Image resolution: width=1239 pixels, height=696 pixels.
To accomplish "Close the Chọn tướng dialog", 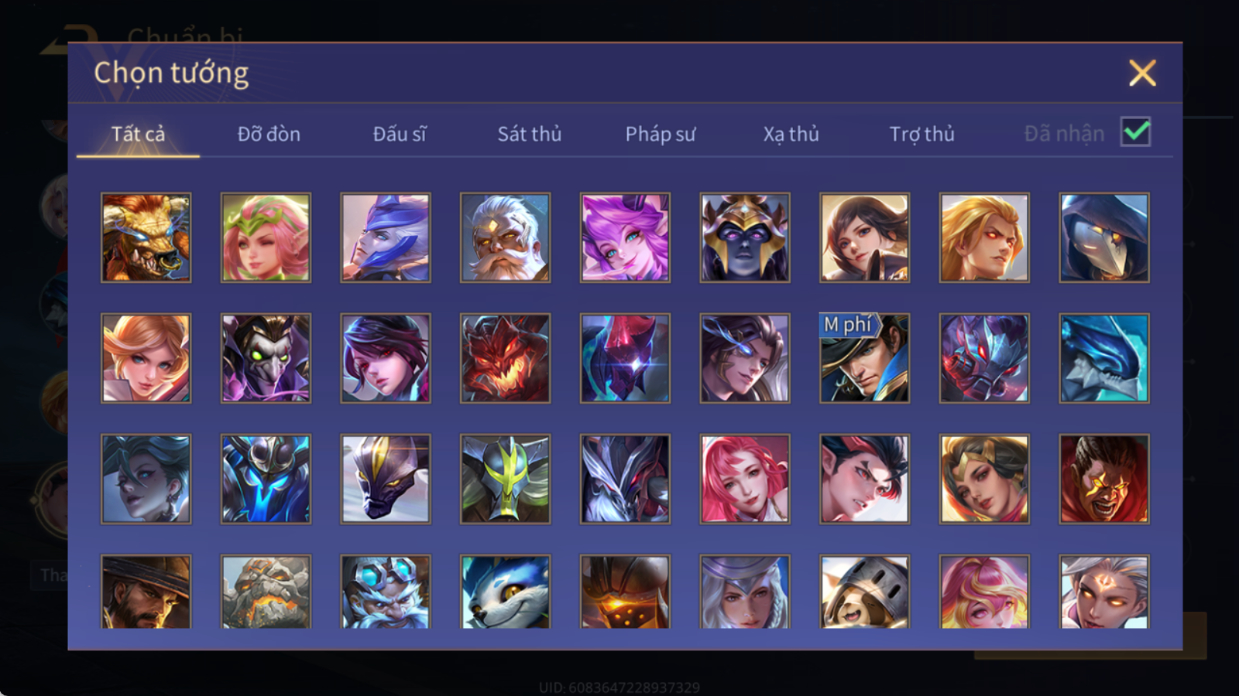I will point(1142,73).
